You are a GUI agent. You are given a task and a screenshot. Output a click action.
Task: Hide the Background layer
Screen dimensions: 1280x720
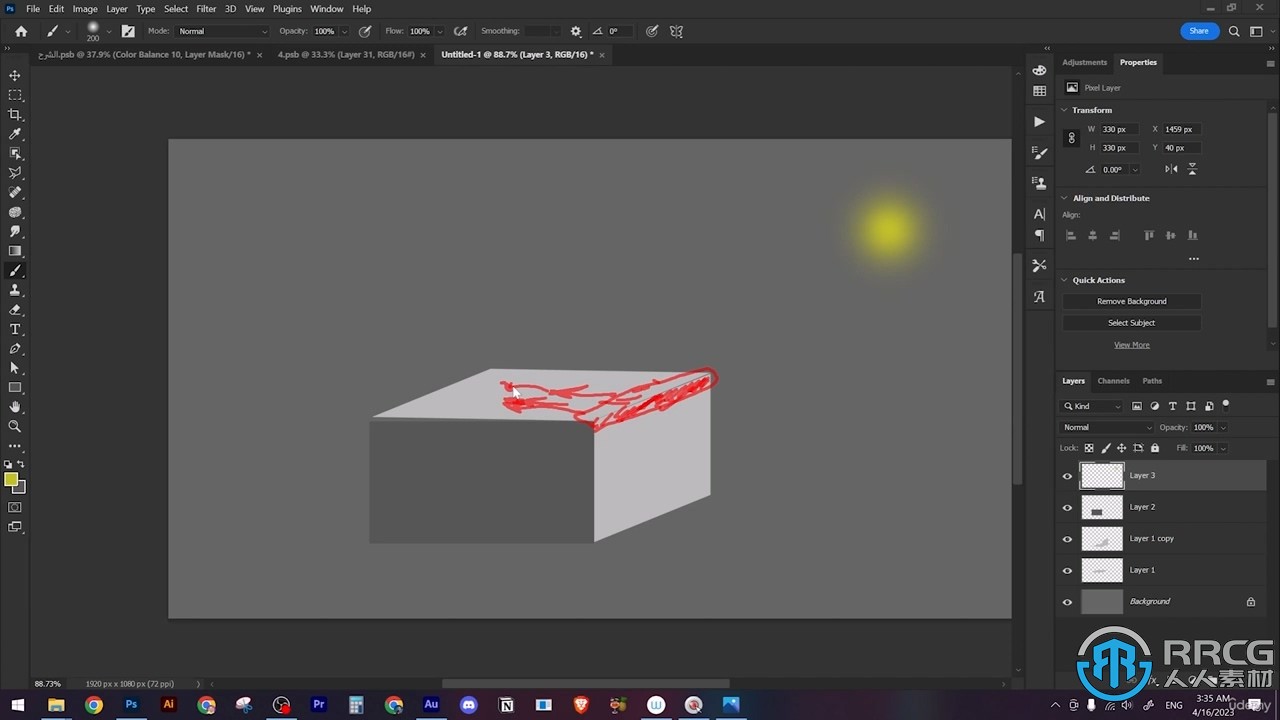(x=1067, y=602)
